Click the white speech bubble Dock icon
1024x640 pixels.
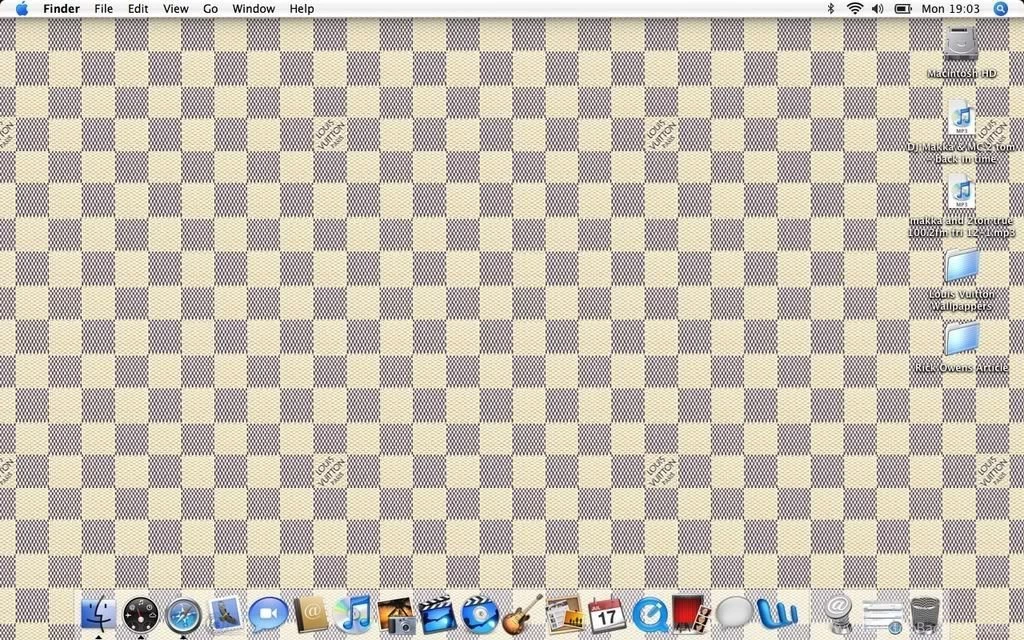coord(734,615)
